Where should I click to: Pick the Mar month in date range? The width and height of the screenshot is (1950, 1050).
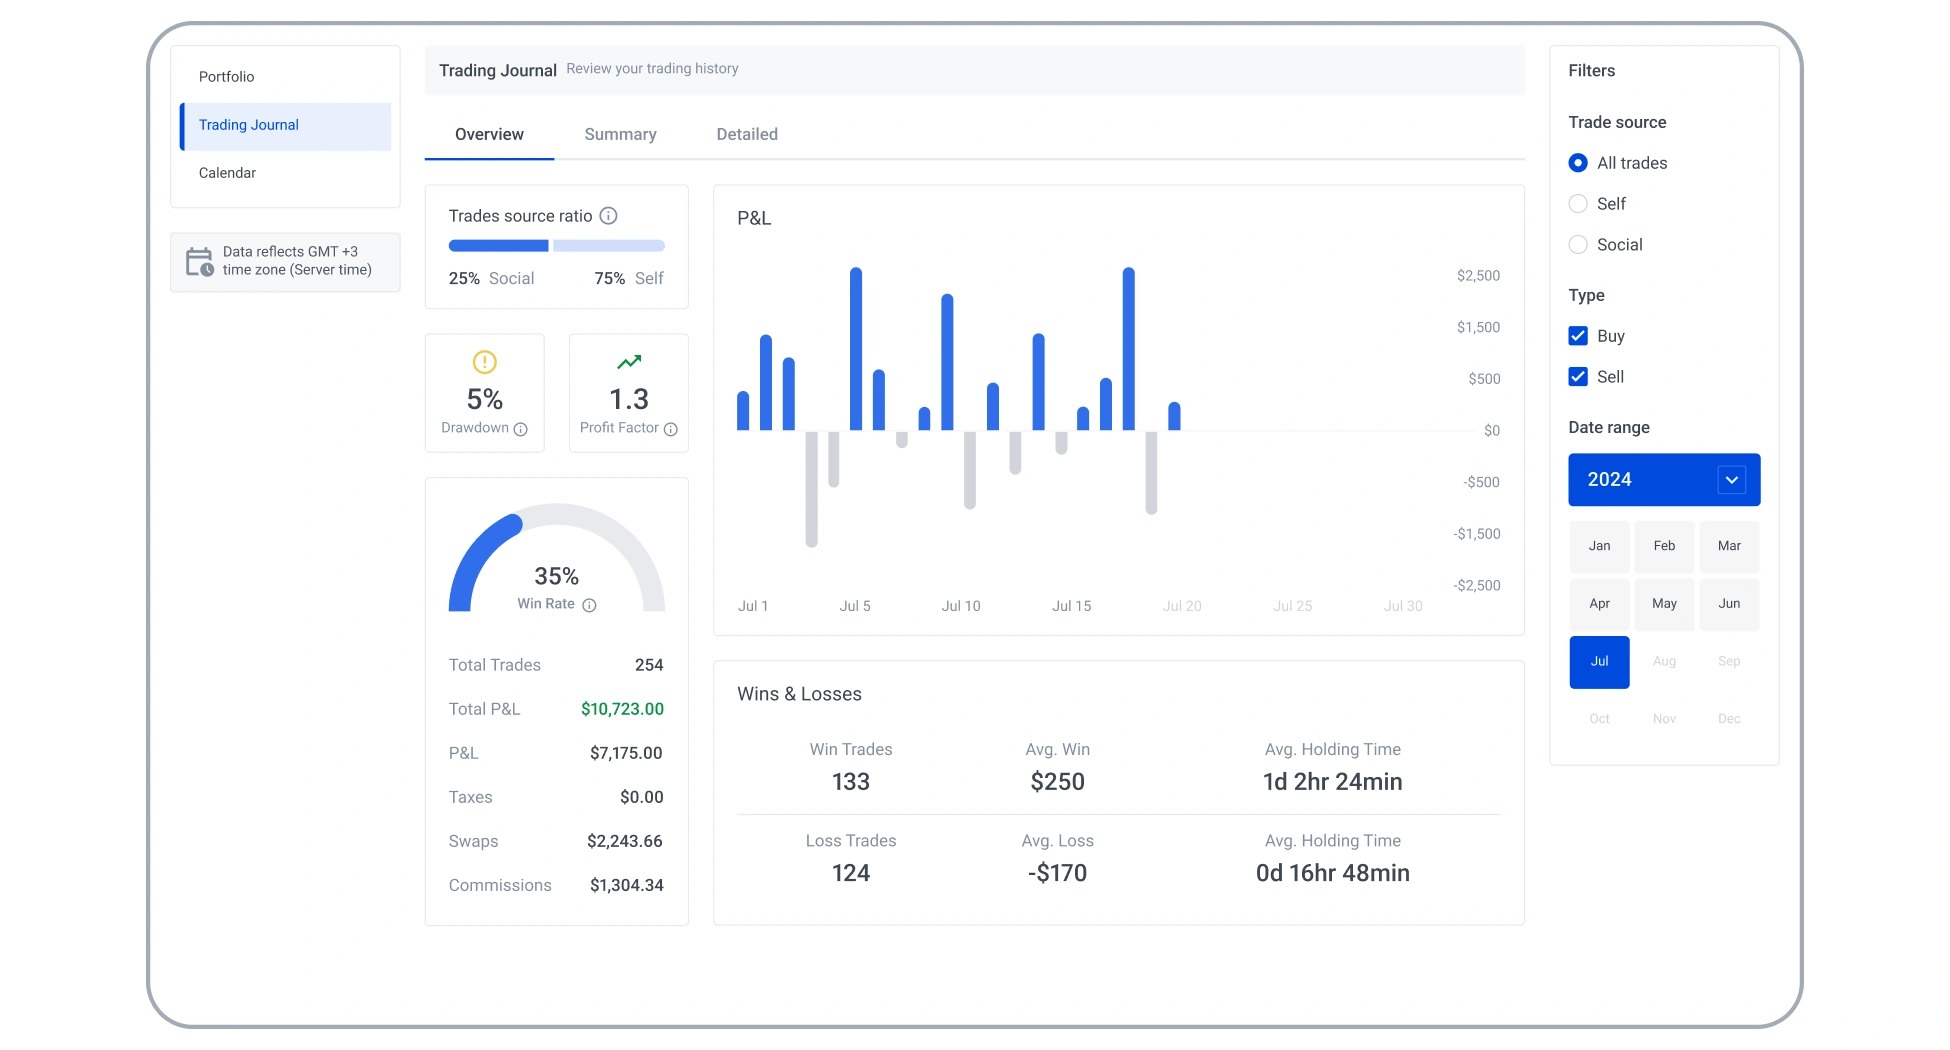[x=1729, y=546]
